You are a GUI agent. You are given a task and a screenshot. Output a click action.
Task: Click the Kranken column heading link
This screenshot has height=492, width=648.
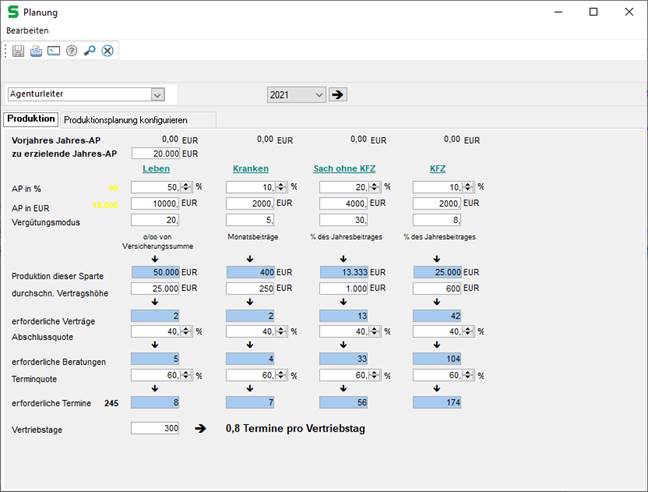click(x=250, y=169)
